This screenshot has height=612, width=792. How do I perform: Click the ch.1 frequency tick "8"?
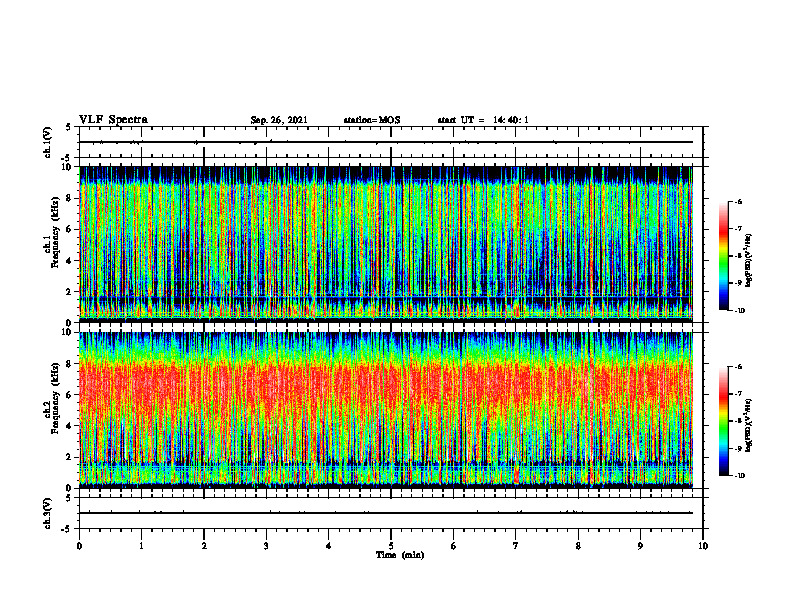[70, 198]
